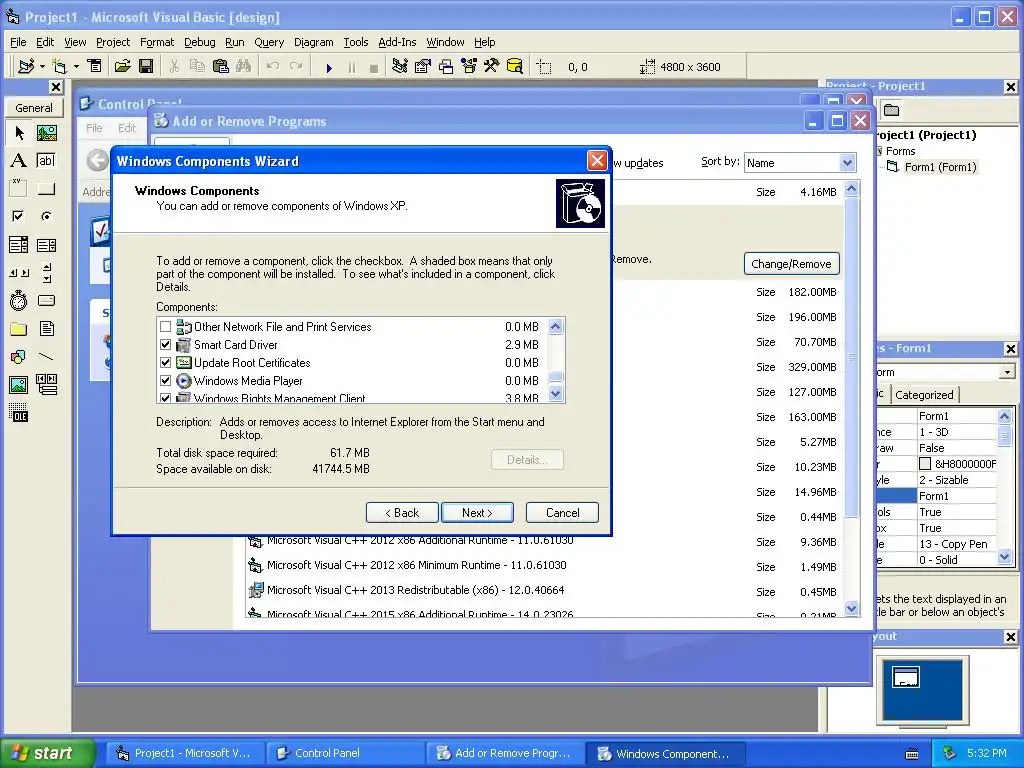Select the Microsoft Visual C++ 2013 Redistributable entry
1024x768 pixels.
tap(415, 590)
